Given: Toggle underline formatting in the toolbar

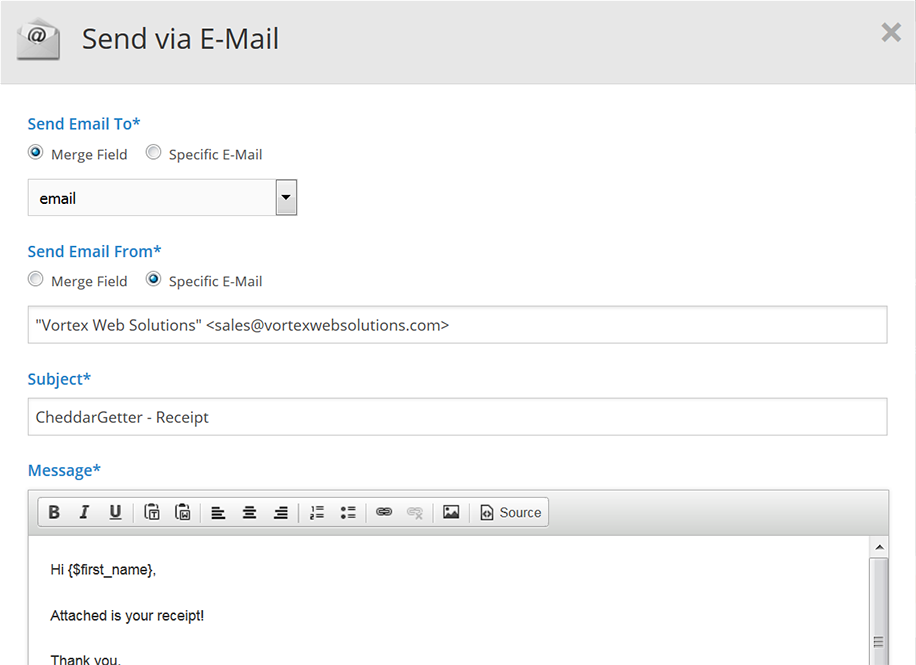Looking at the screenshot, I should click(115, 513).
